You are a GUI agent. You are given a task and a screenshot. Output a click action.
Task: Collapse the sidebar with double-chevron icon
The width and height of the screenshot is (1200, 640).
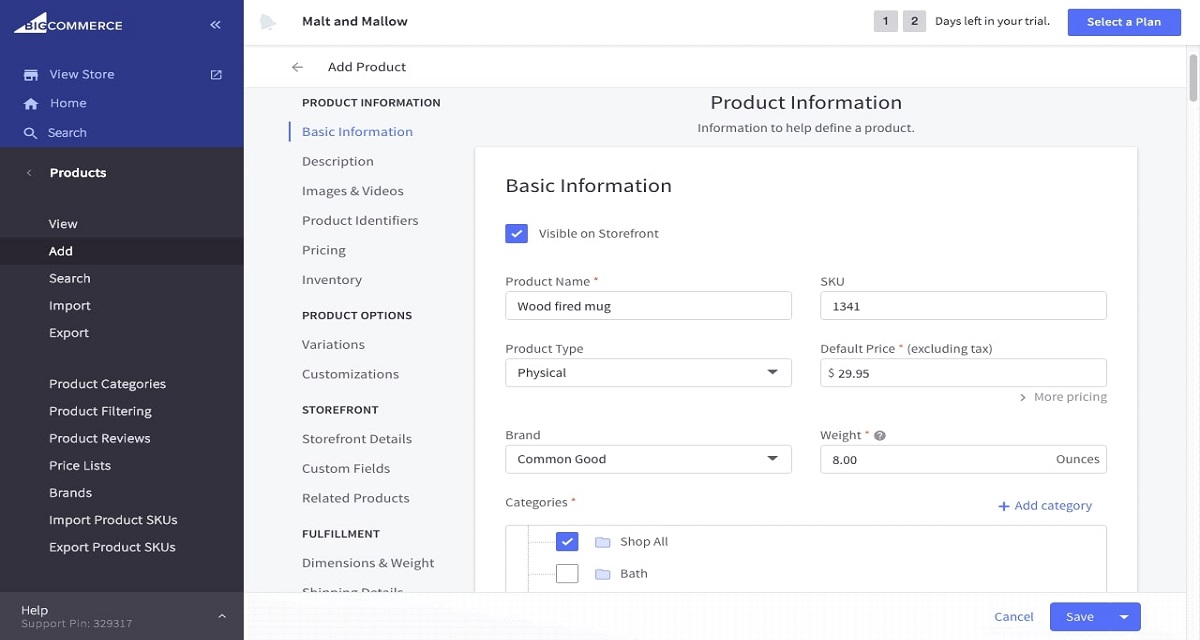pos(215,25)
